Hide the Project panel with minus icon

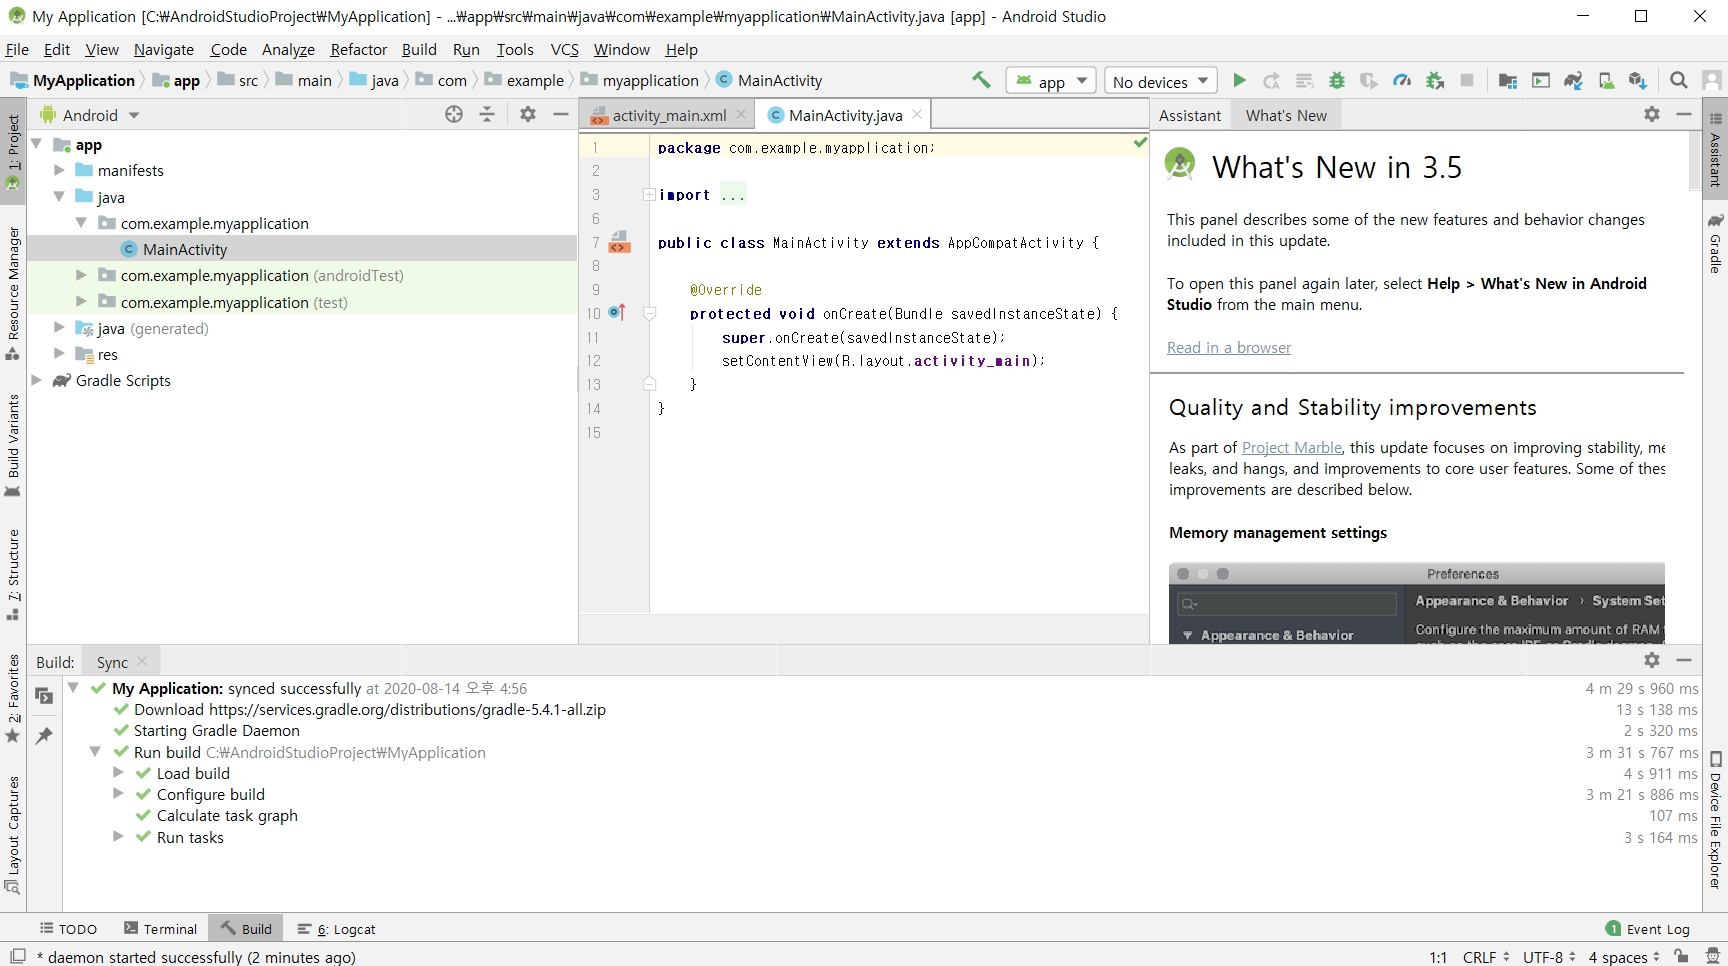(x=561, y=114)
